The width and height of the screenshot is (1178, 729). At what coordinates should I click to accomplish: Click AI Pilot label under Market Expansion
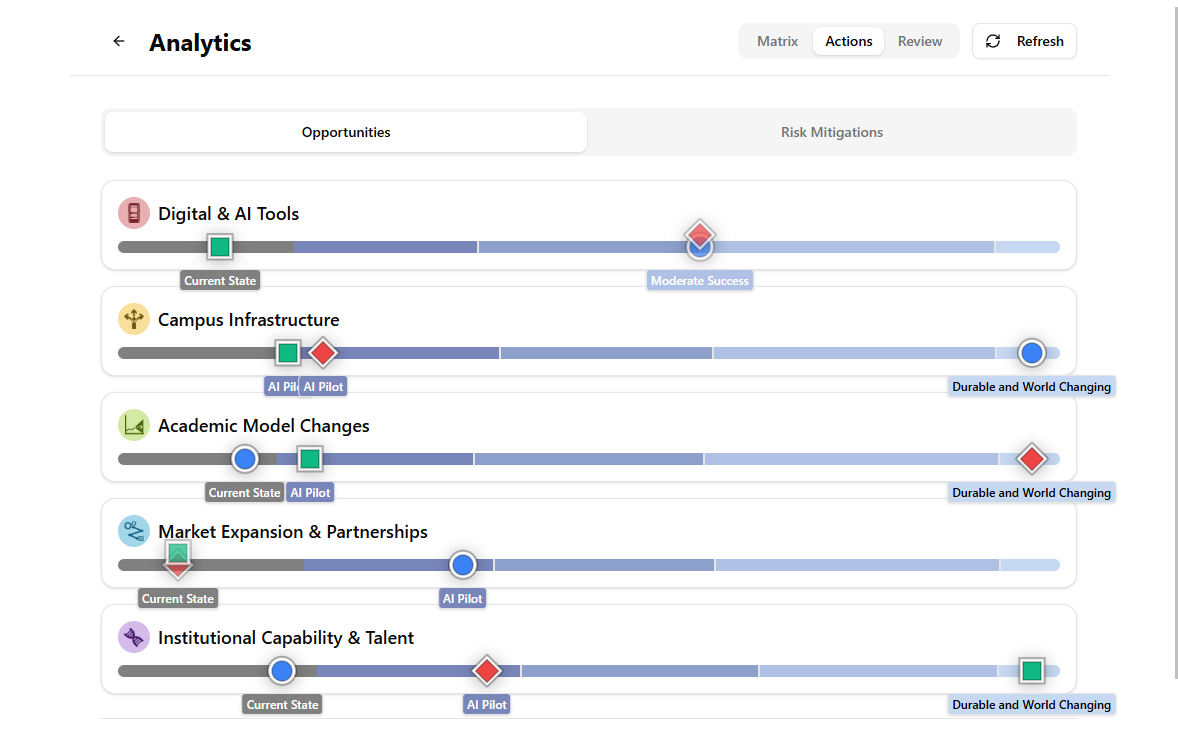[463, 598]
